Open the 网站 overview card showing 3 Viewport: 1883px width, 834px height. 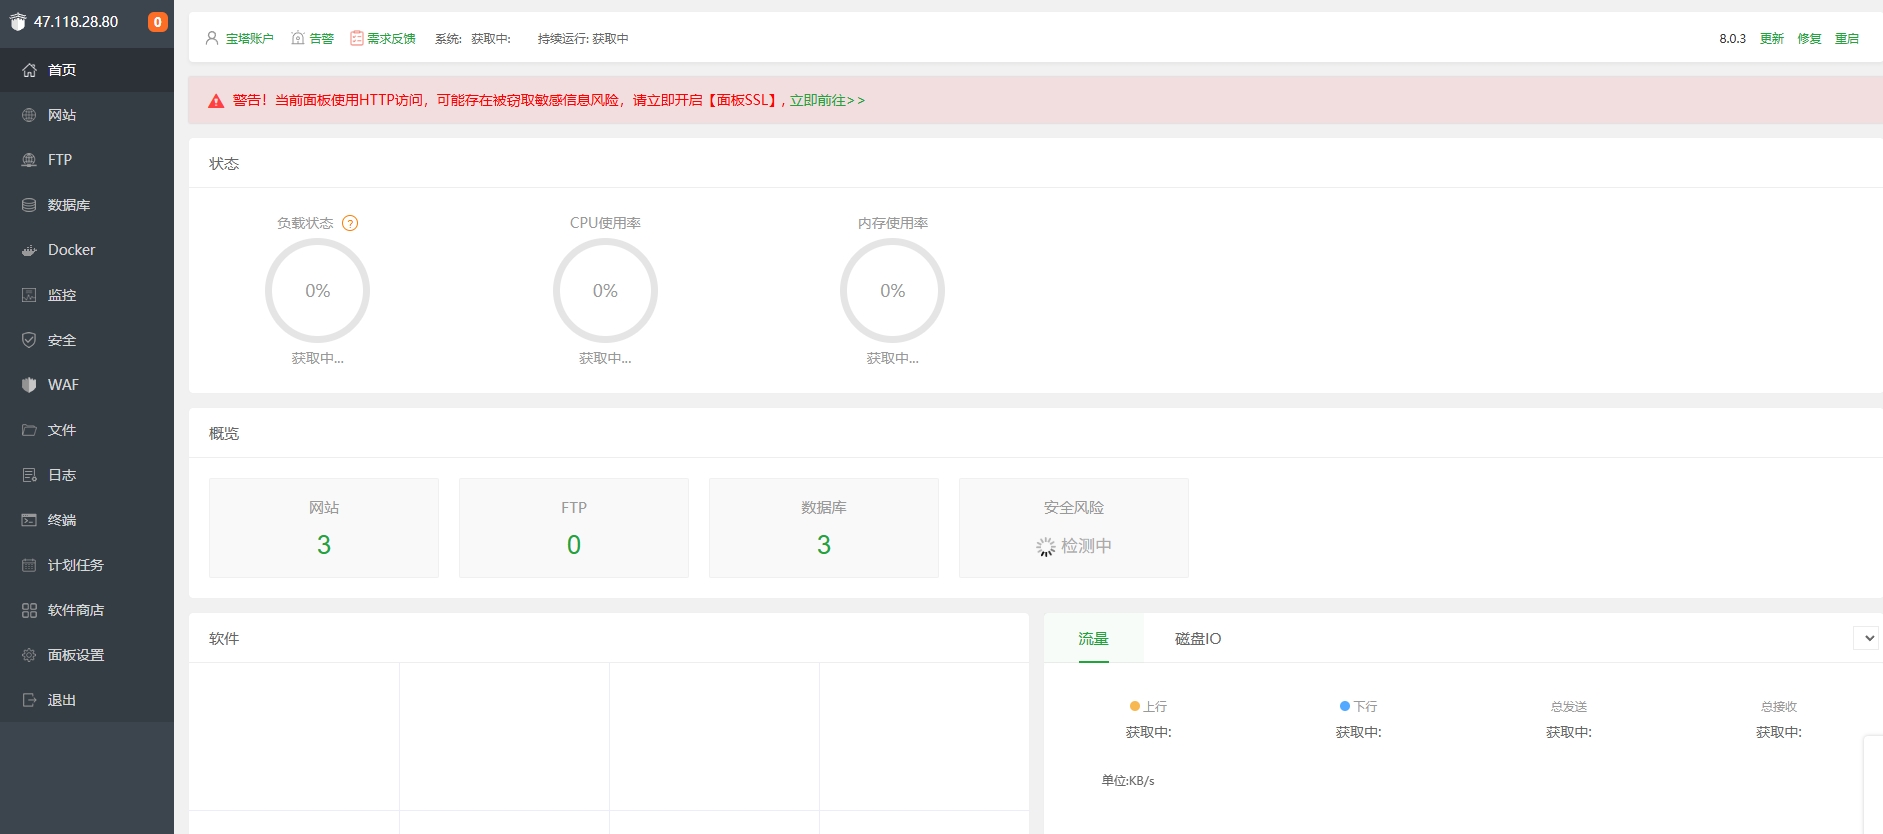(x=324, y=528)
